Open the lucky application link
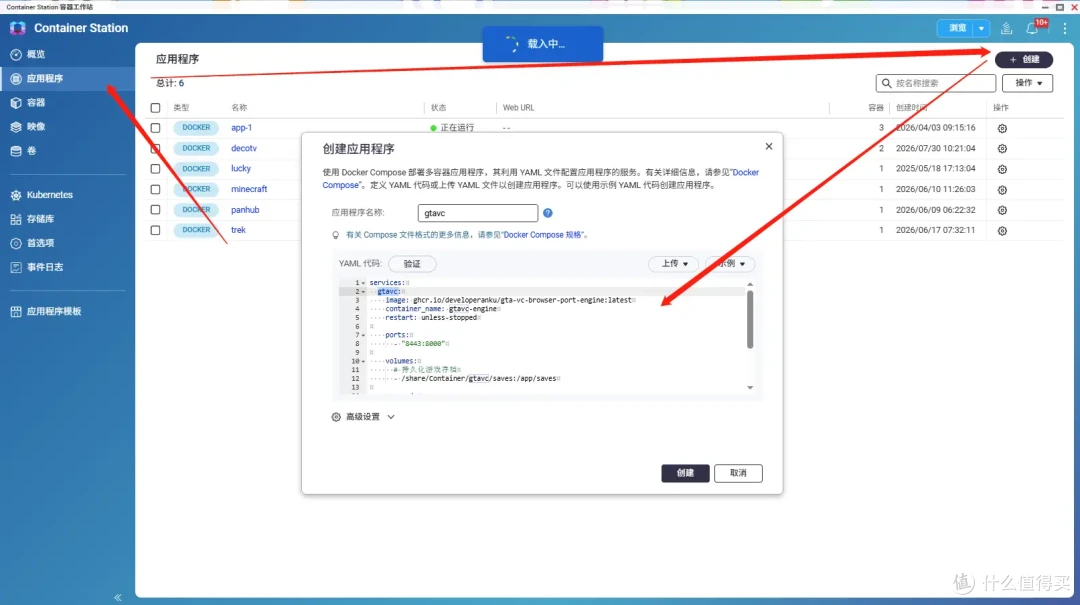 (240, 169)
